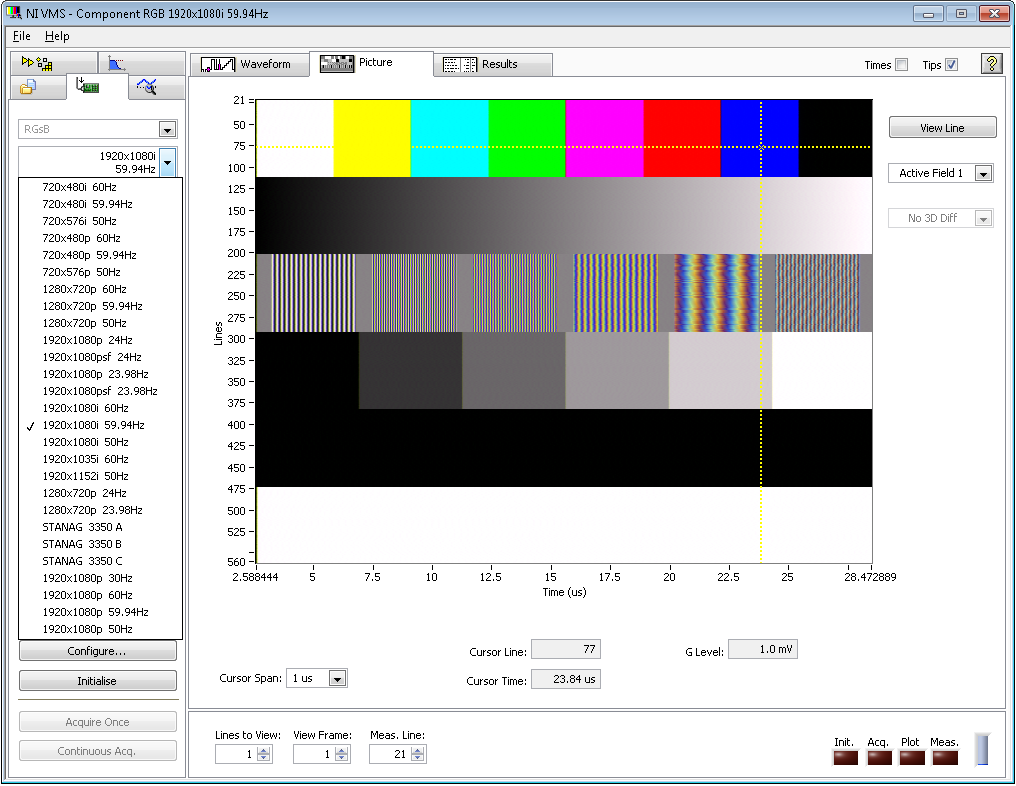
Task: Open the Active Field 1 dropdown
Action: click(x=983, y=174)
